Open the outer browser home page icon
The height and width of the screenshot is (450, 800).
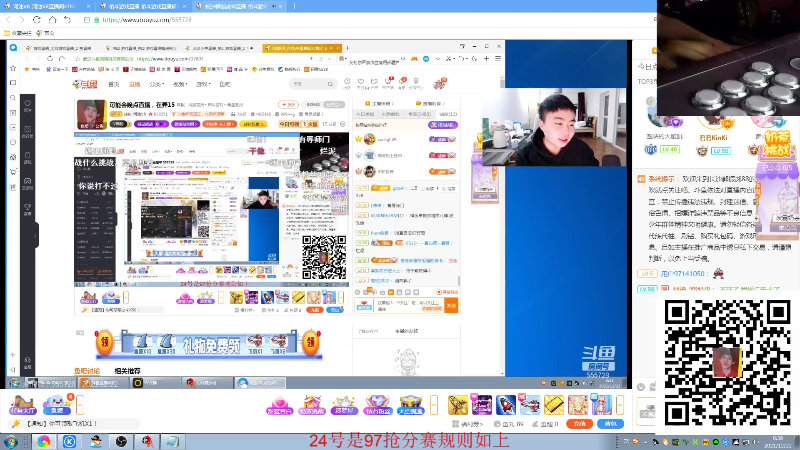point(53,19)
